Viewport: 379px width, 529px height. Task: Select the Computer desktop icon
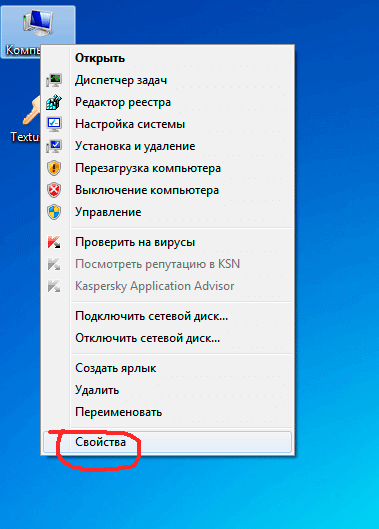click(38, 31)
